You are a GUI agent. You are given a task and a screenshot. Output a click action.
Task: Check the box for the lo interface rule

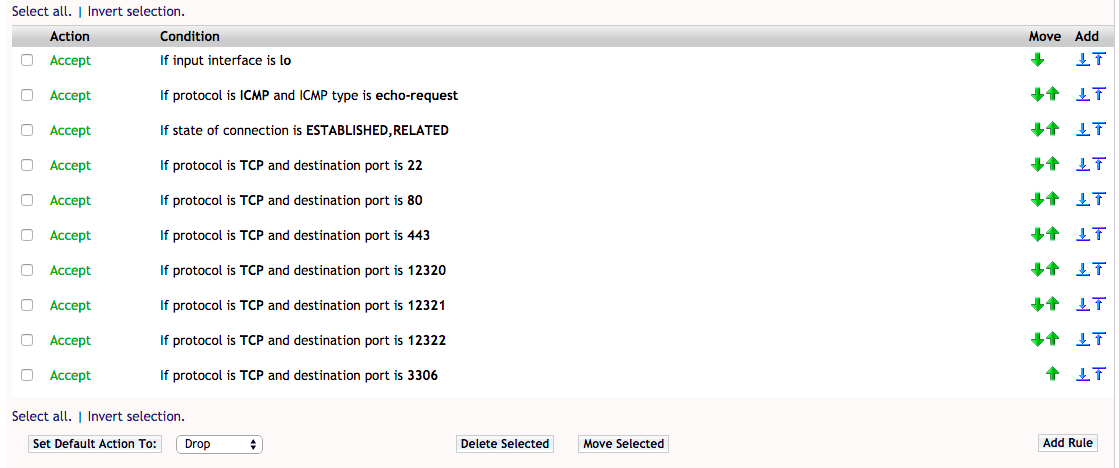27,61
